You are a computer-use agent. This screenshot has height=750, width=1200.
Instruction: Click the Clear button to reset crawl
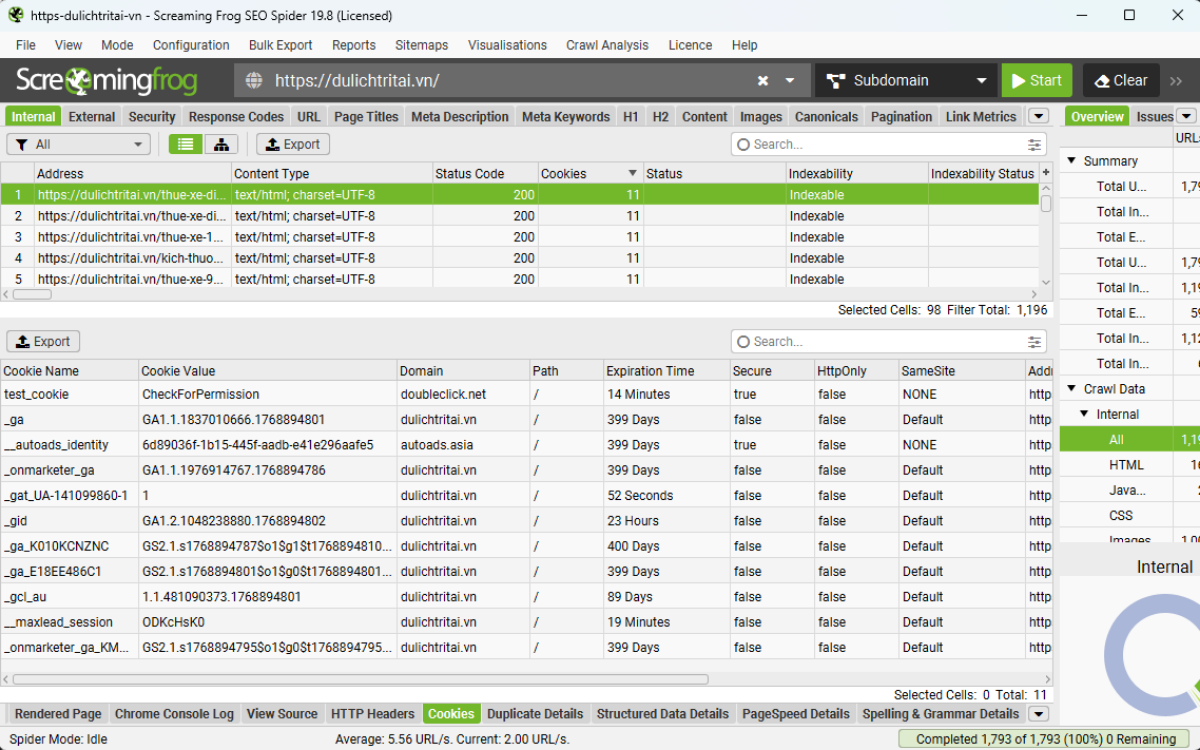1120,80
